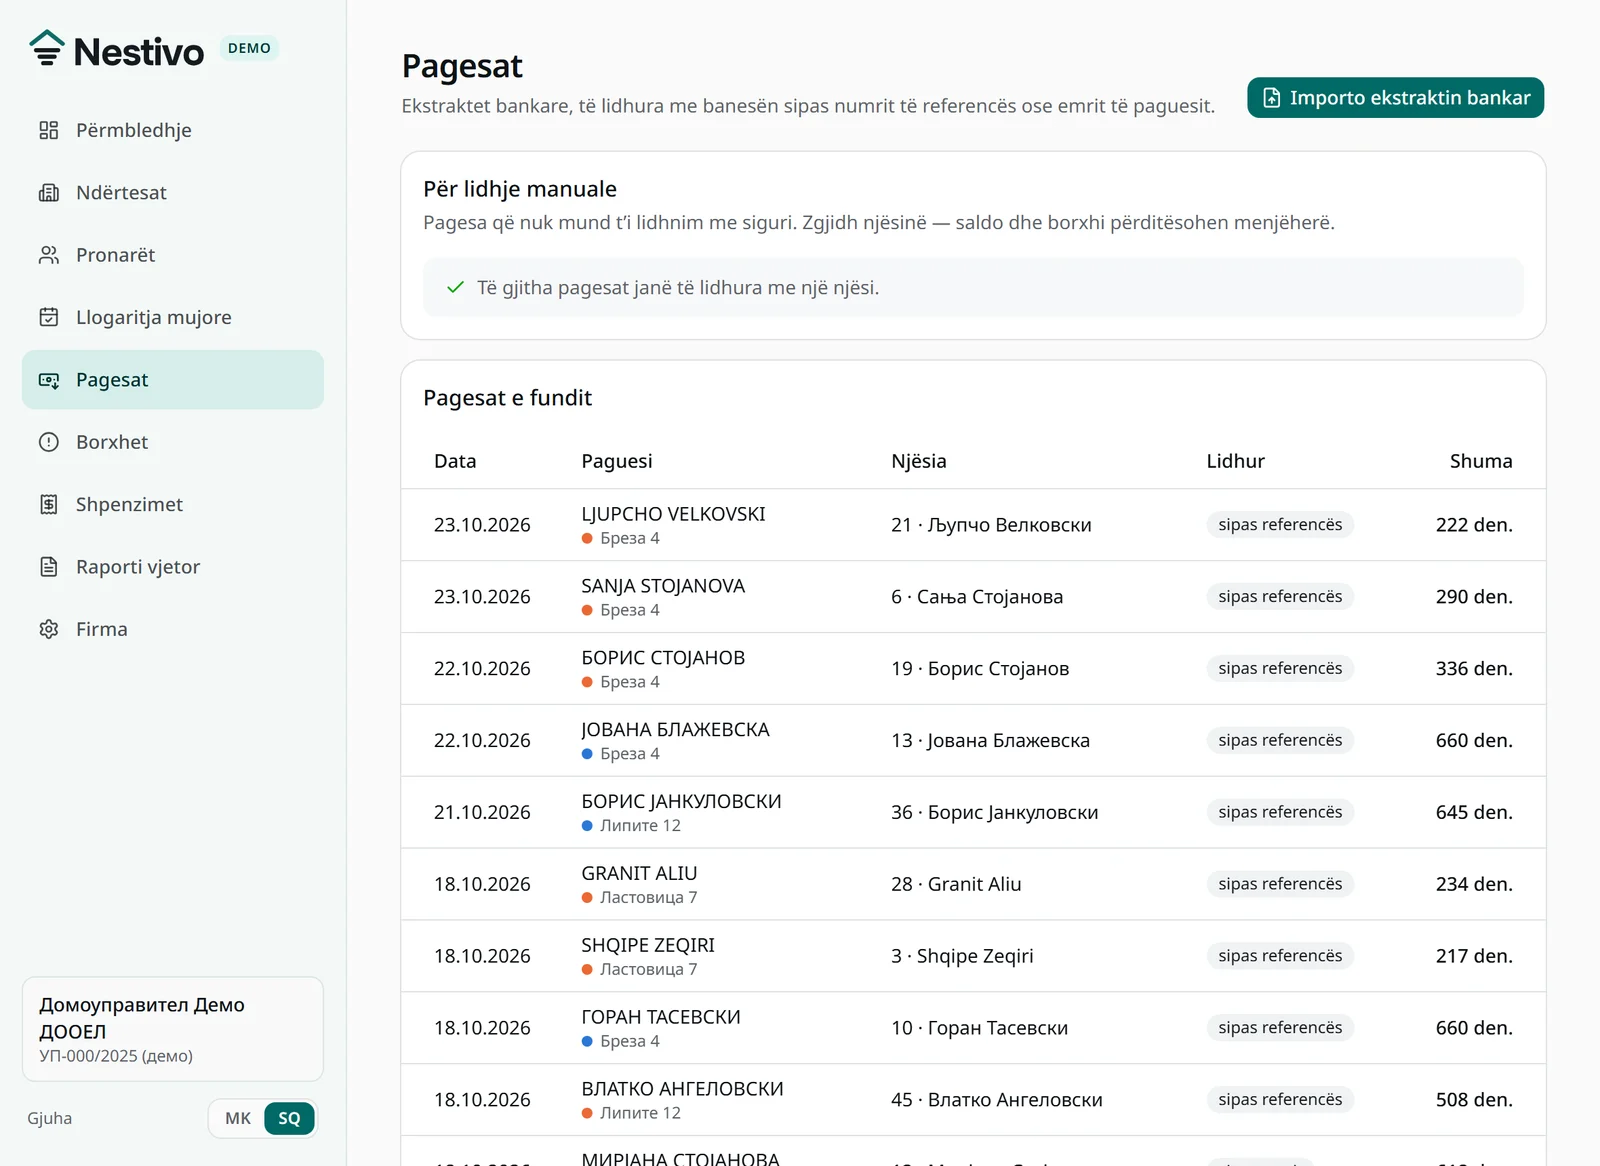The width and height of the screenshot is (1600, 1166).
Task: Click the Firma gear icon
Action: click(49, 629)
